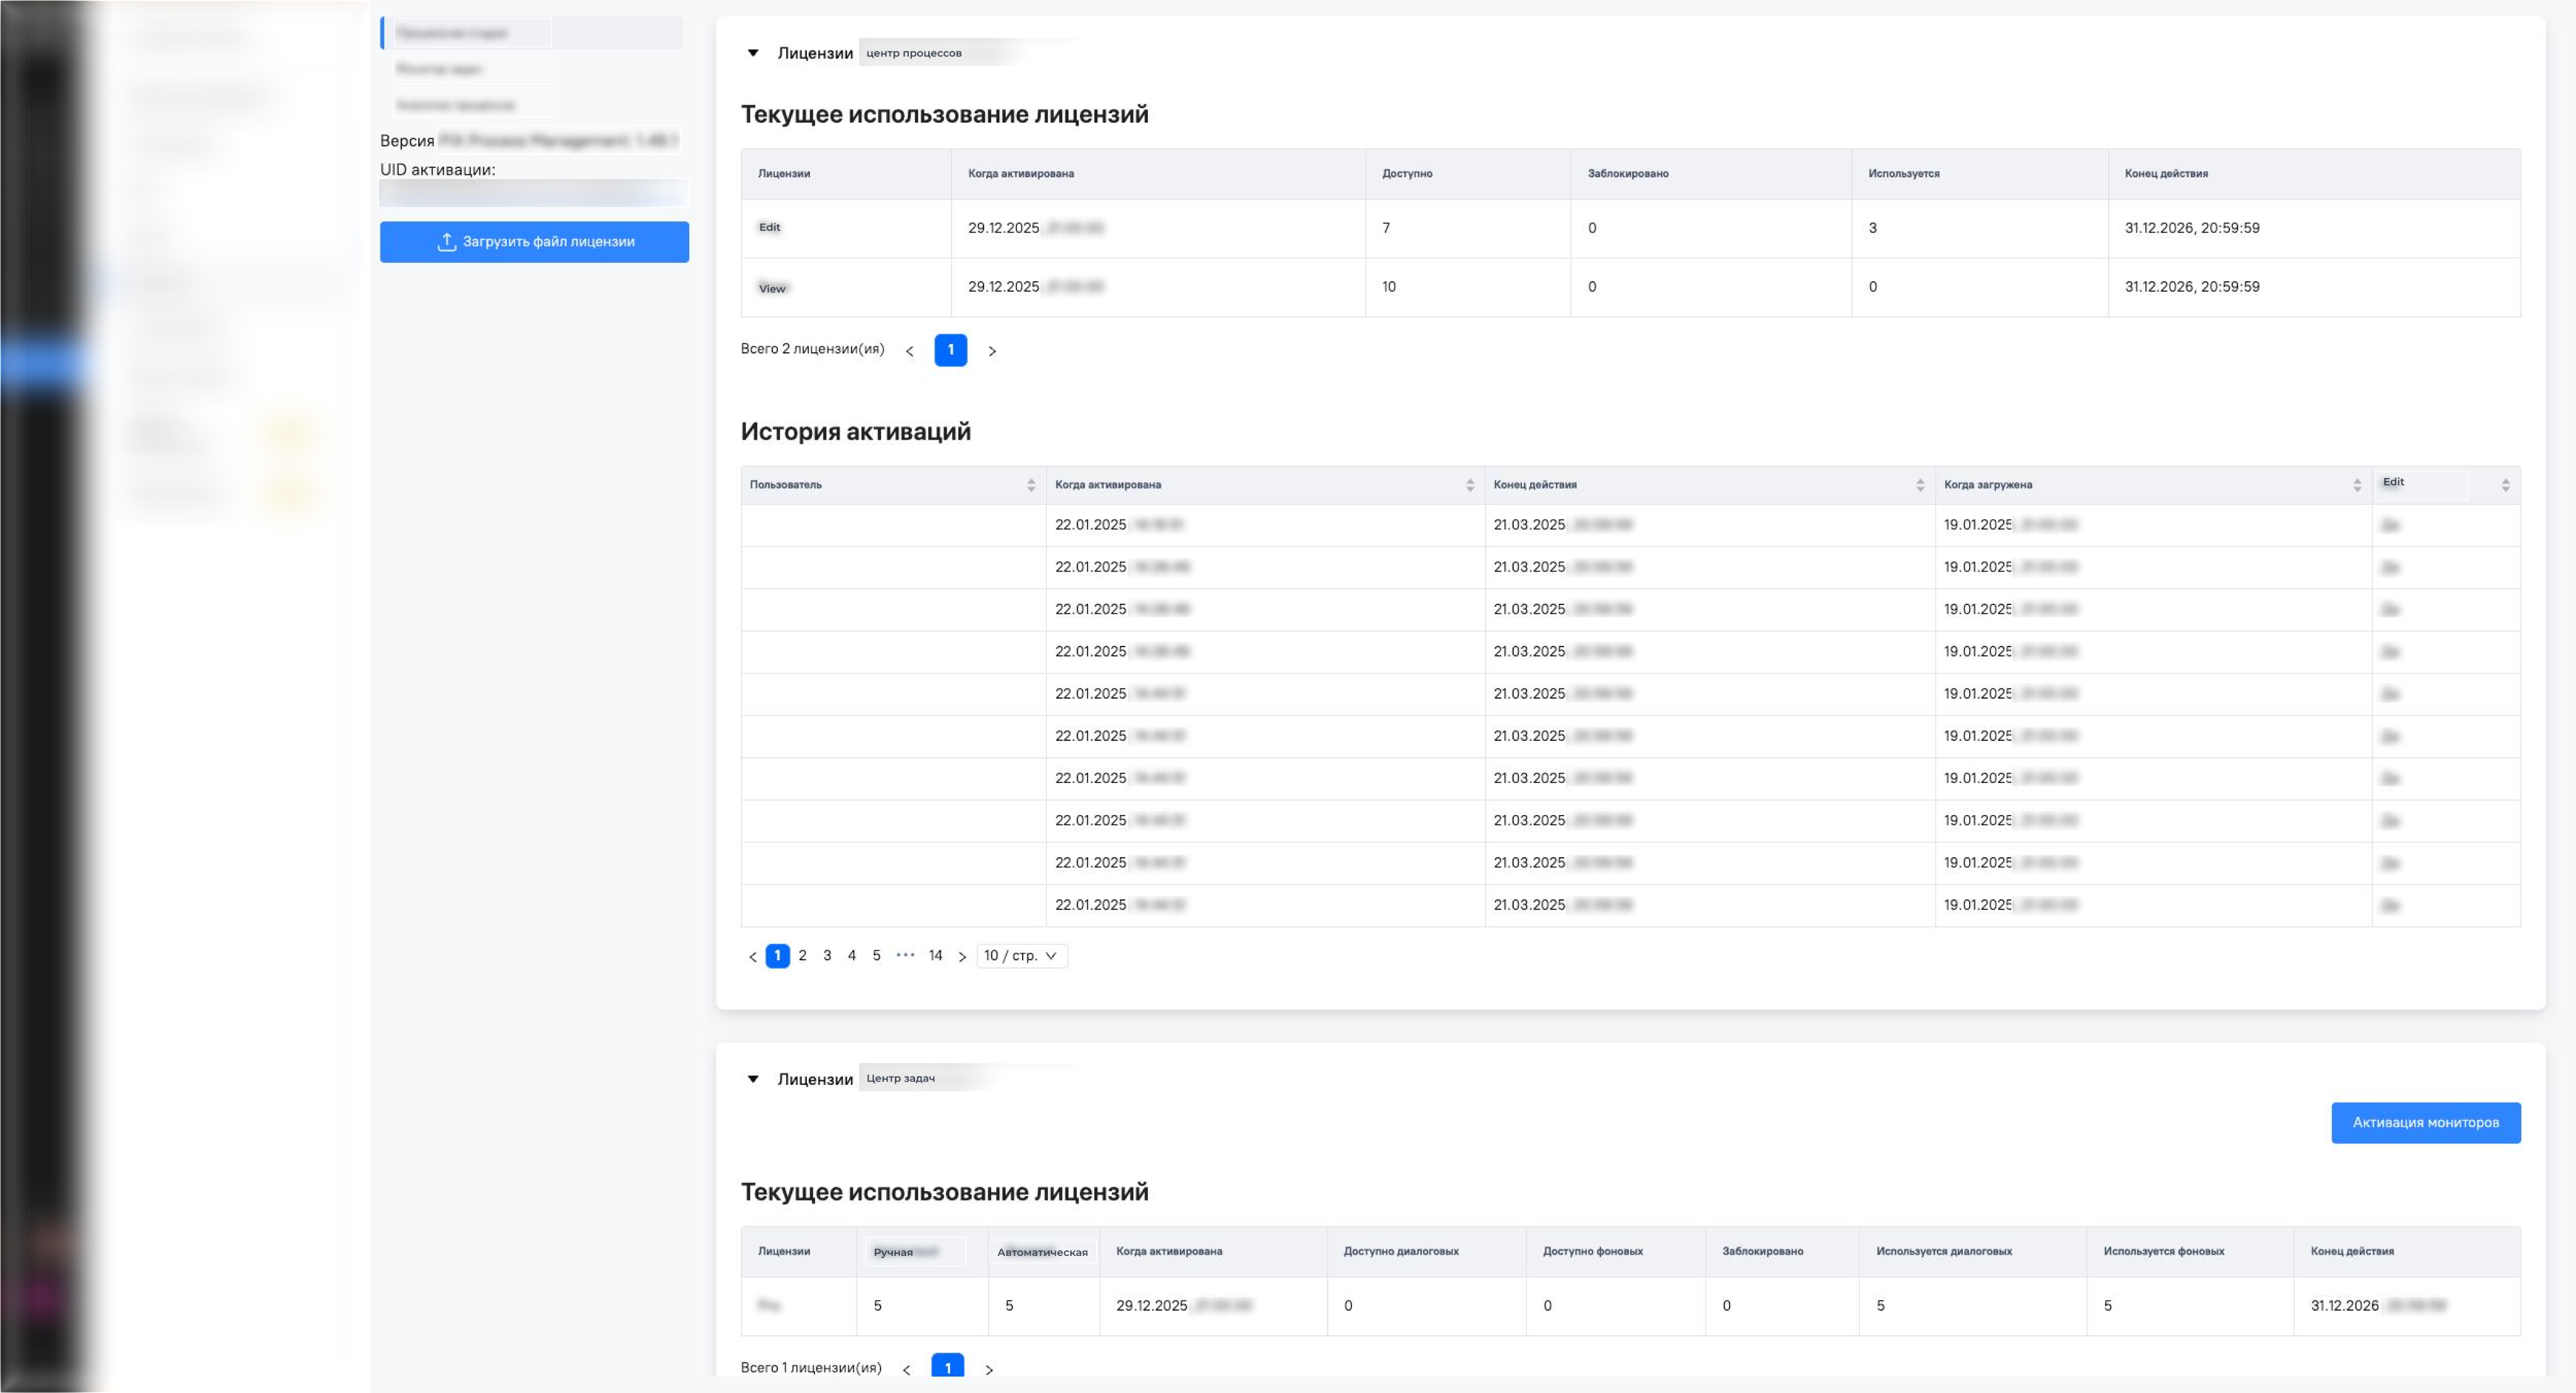Sort activation history by Когда активирована
The height and width of the screenshot is (1393, 2576).
pos(1469,485)
